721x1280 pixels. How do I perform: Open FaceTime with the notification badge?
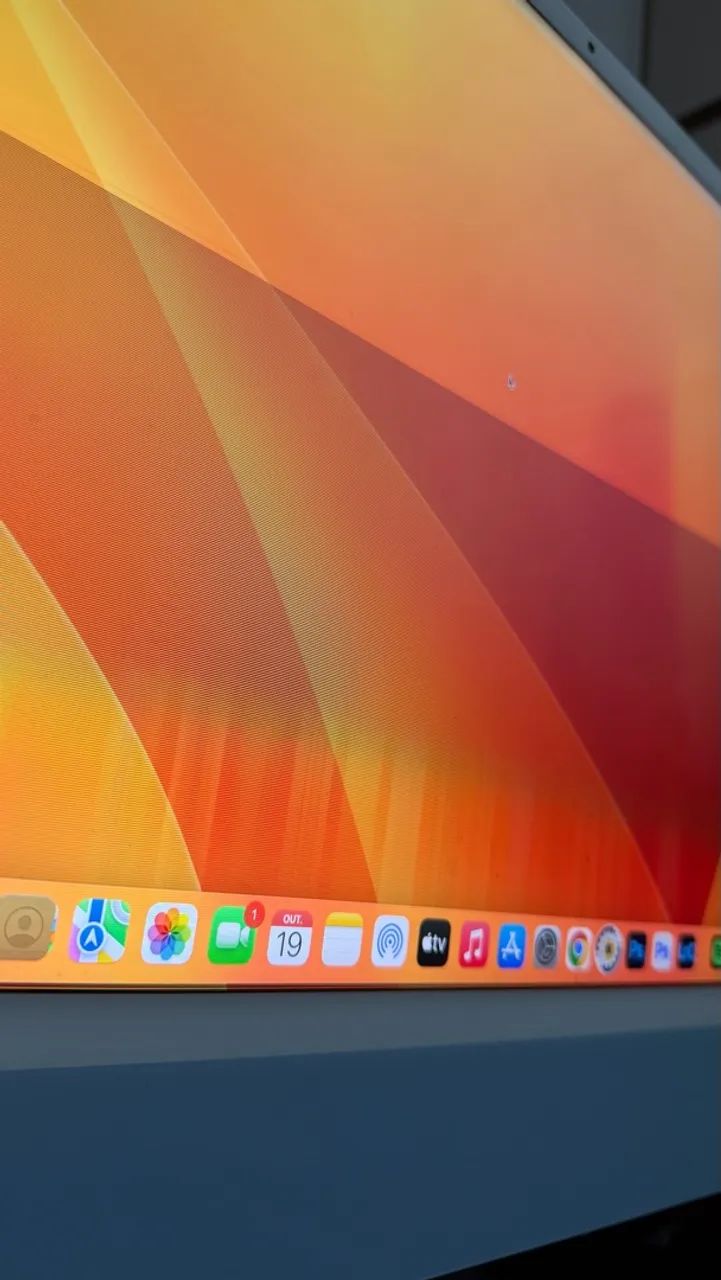[x=231, y=936]
